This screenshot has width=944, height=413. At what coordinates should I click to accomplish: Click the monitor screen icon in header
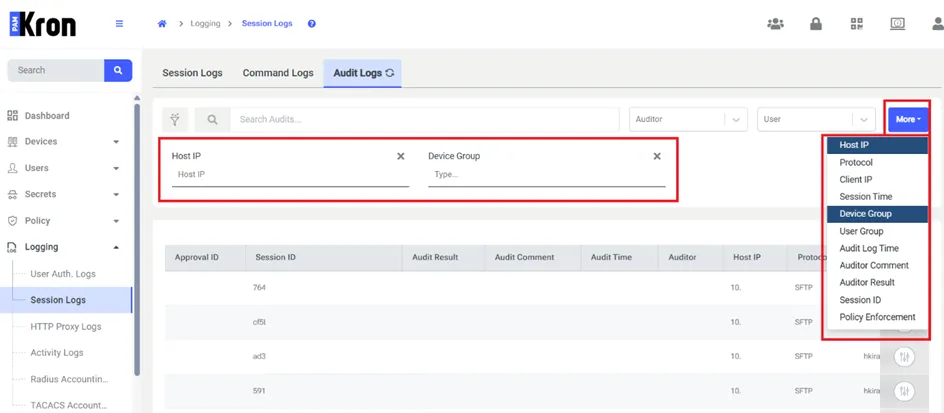(x=898, y=24)
